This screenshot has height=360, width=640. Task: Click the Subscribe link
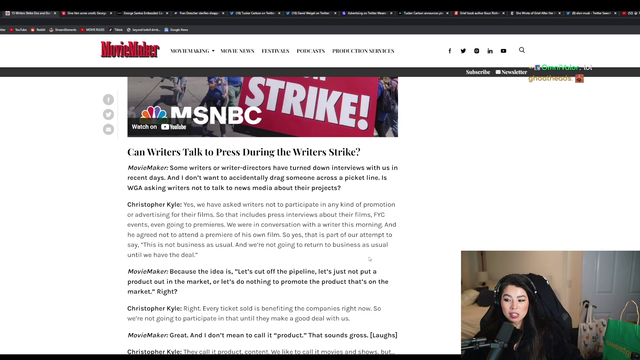point(478,72)
